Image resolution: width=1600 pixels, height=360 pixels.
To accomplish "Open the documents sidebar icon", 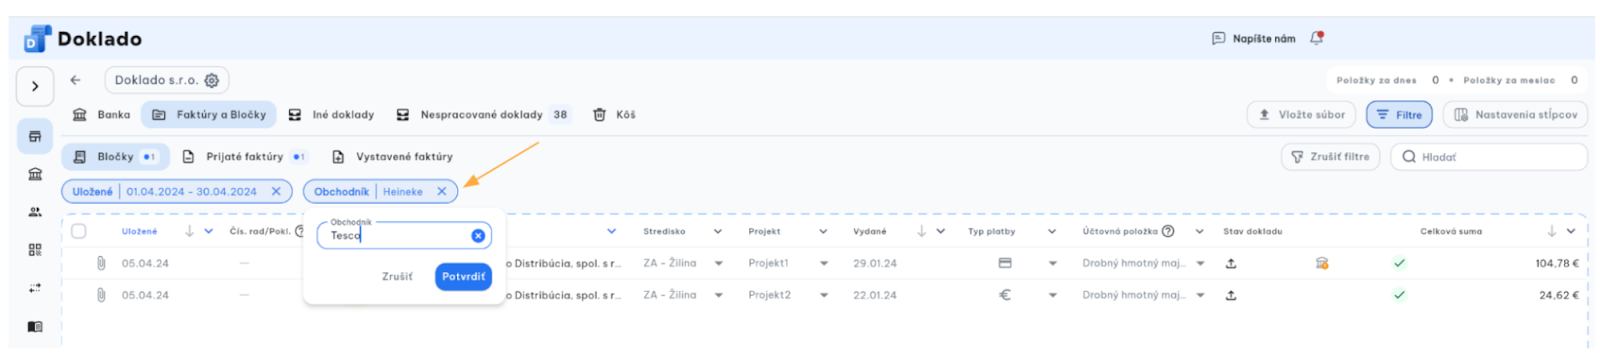I will pos(35,136).
